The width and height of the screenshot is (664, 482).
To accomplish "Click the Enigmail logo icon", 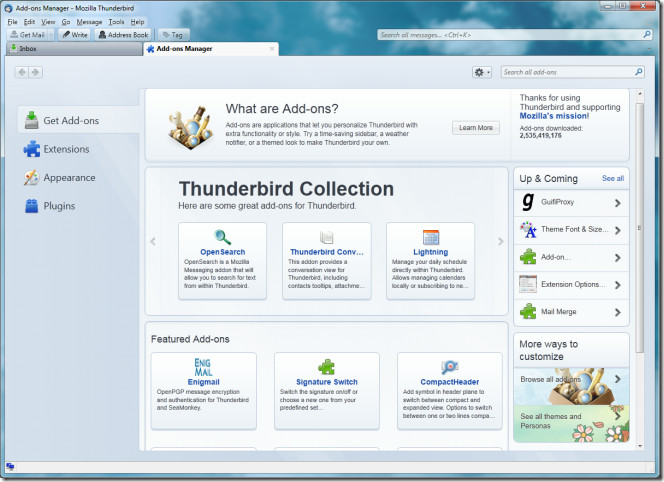I will [203, 367].
